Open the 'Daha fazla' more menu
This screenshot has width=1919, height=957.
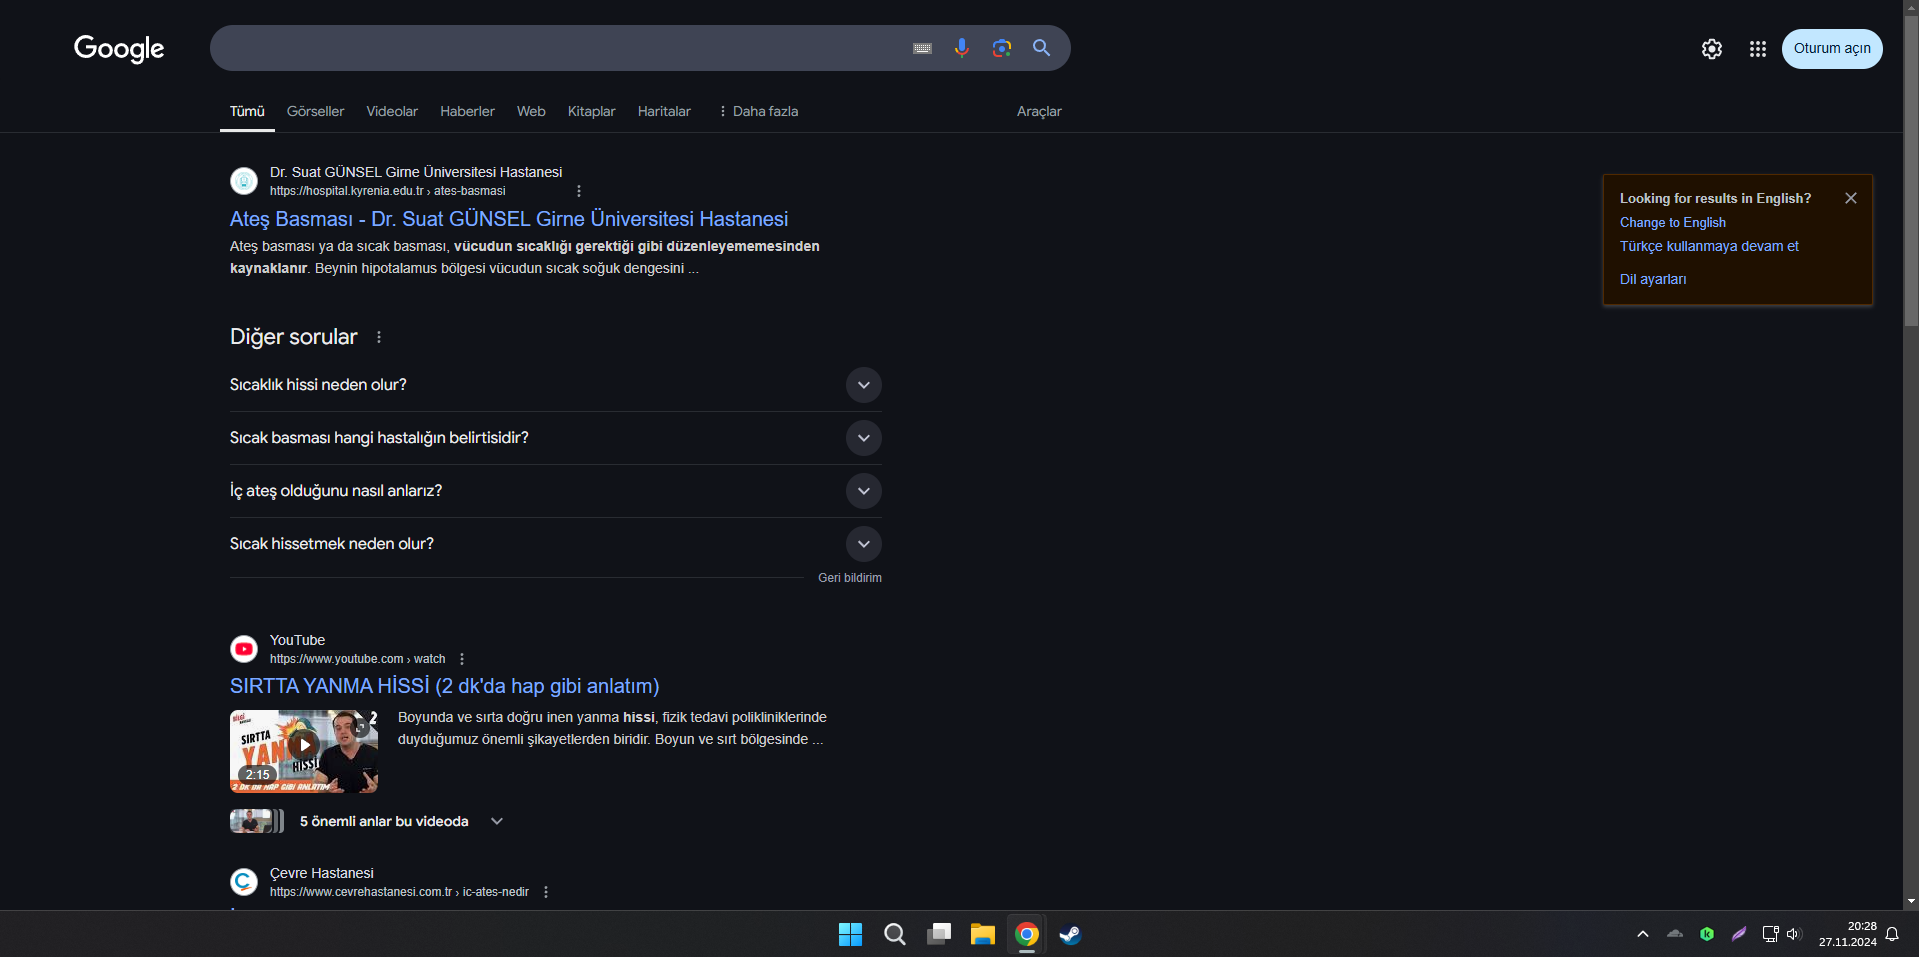[x=758, y=111]
